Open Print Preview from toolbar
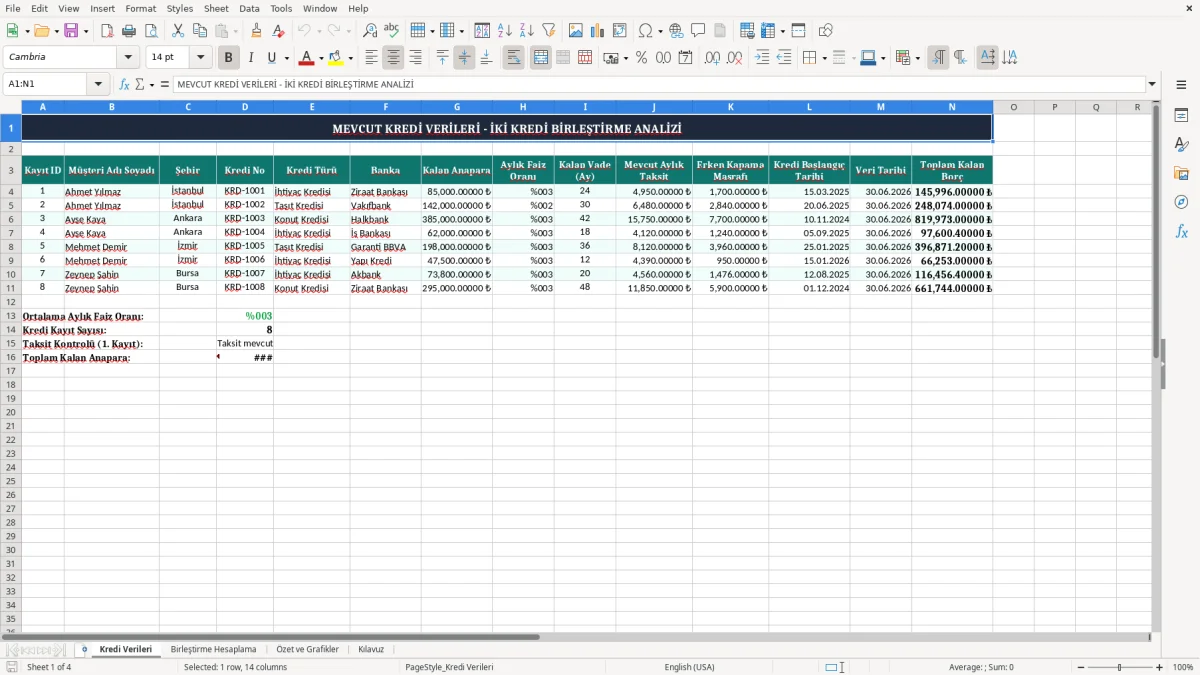 [x=151, y=31]
